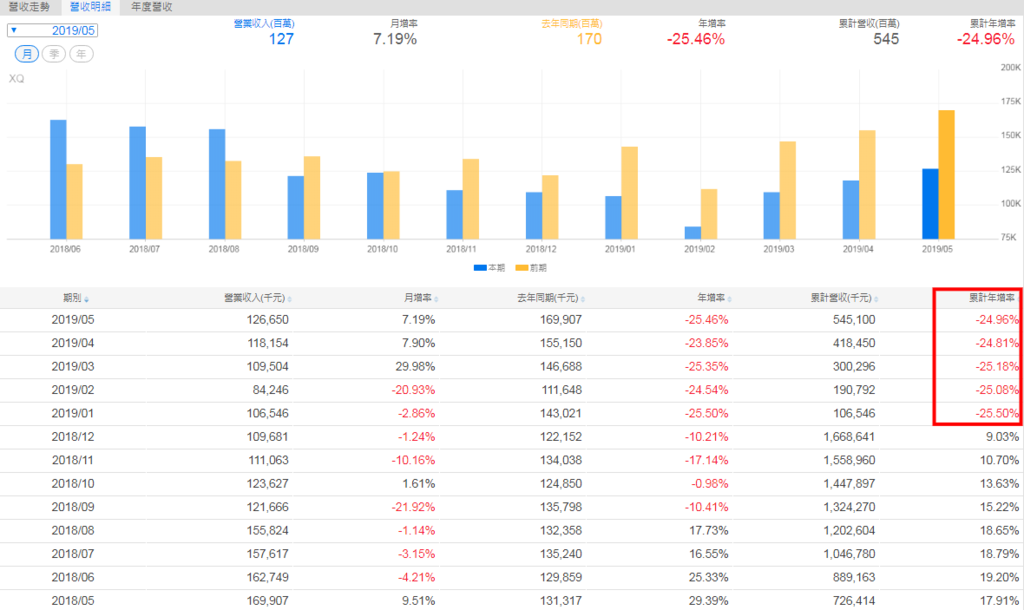Viewport: 1024px width, 610px height.
Task: Select the 2018/12 row period cell
Action: [72, 437]
